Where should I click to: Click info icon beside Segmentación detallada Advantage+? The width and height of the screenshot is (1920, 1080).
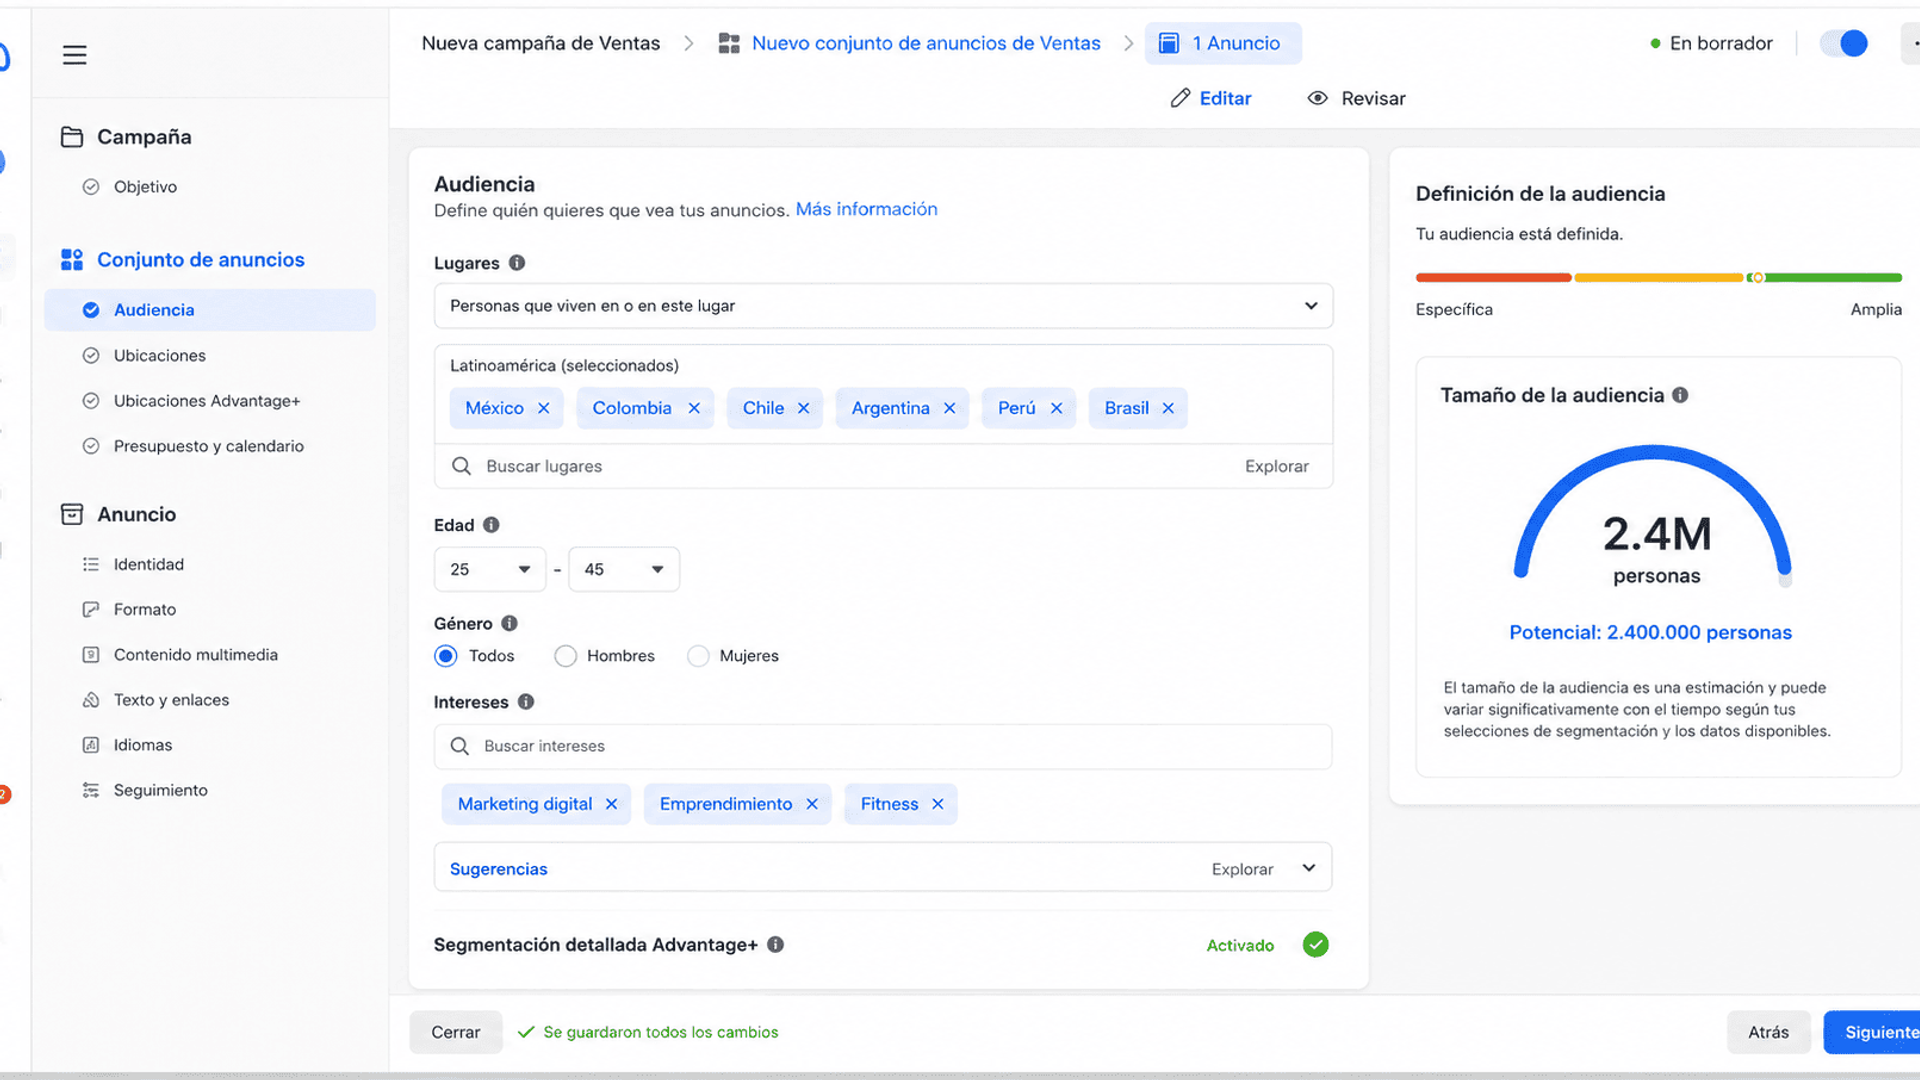(775, 945)
